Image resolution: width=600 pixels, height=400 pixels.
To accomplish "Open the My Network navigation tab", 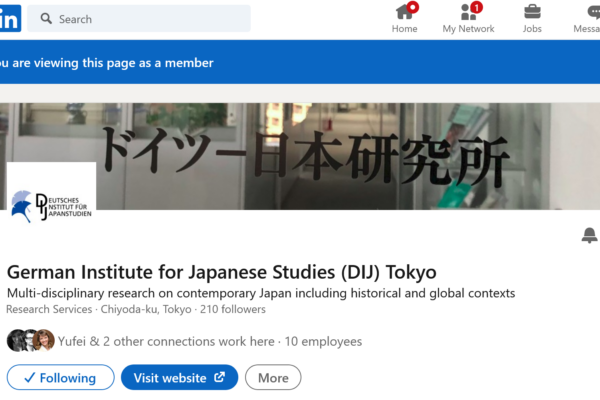I will click(468, 18).
